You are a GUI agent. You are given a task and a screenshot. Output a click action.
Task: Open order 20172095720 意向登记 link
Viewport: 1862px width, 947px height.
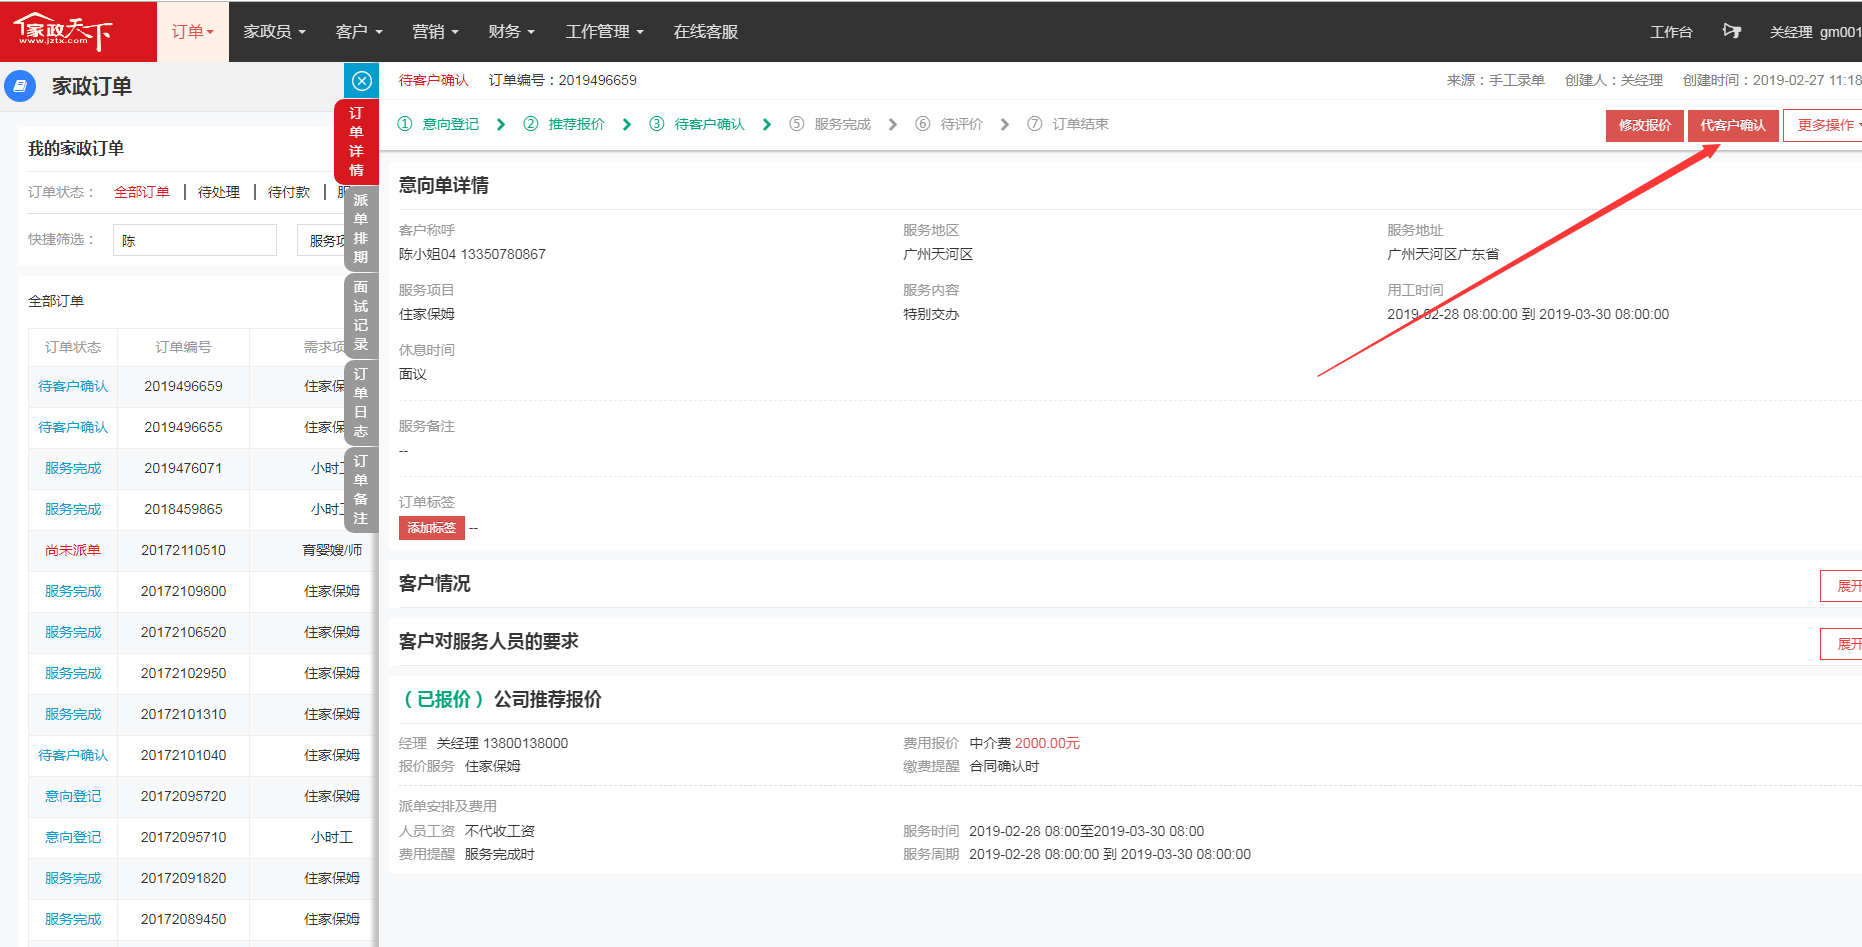pyautogui.click(x=73, y=796)
